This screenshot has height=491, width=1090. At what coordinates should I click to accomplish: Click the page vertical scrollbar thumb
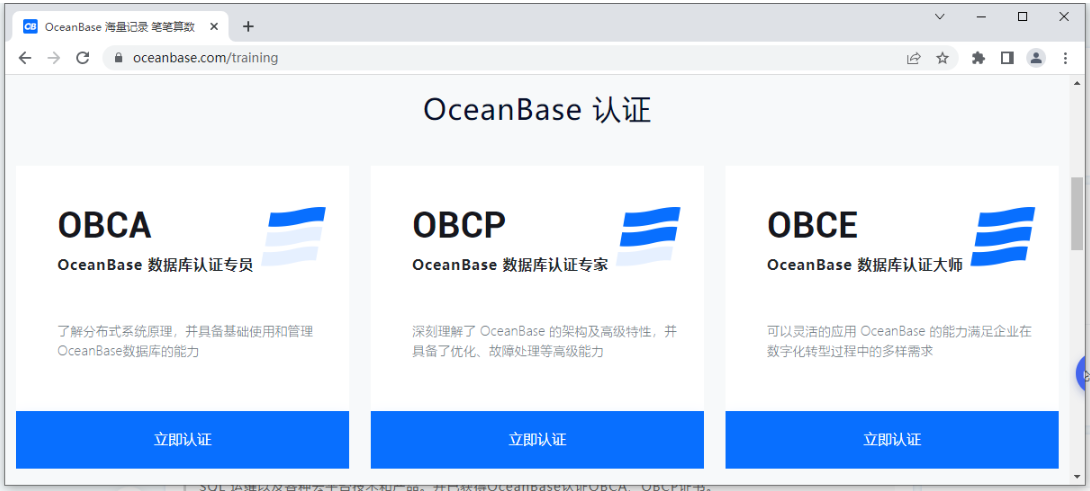click(x=1077, y=214)
